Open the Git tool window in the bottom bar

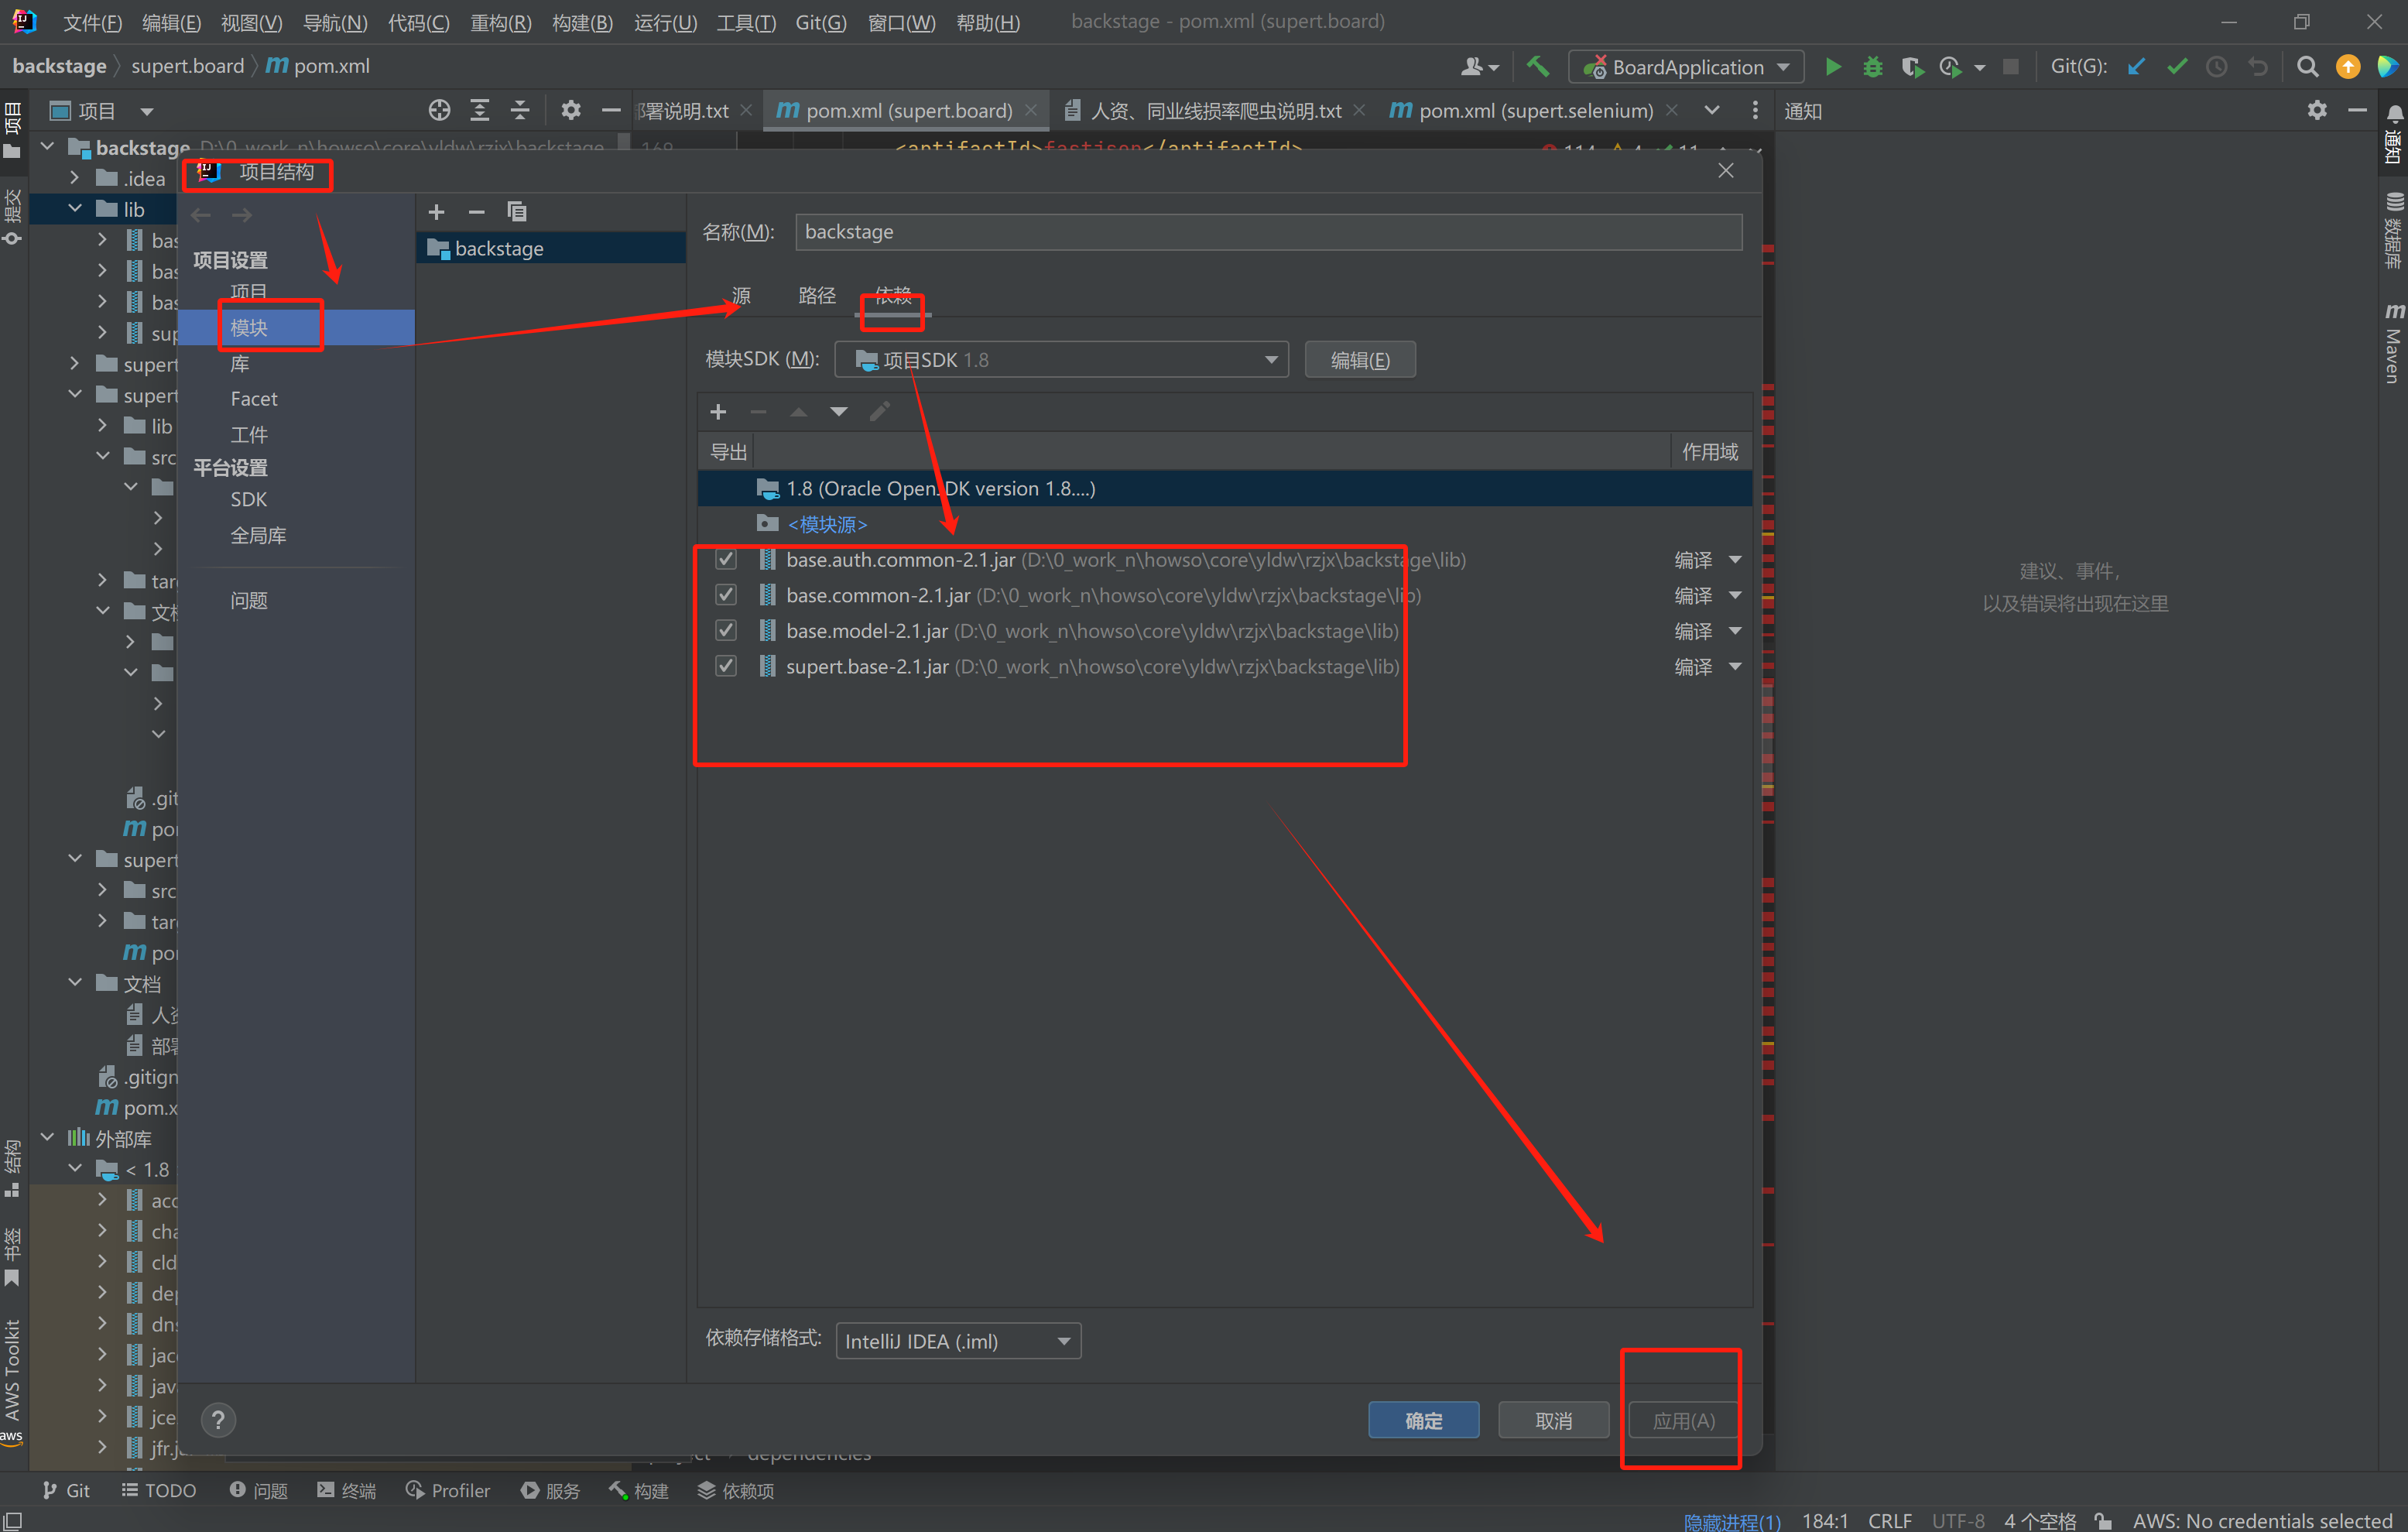66,1491
